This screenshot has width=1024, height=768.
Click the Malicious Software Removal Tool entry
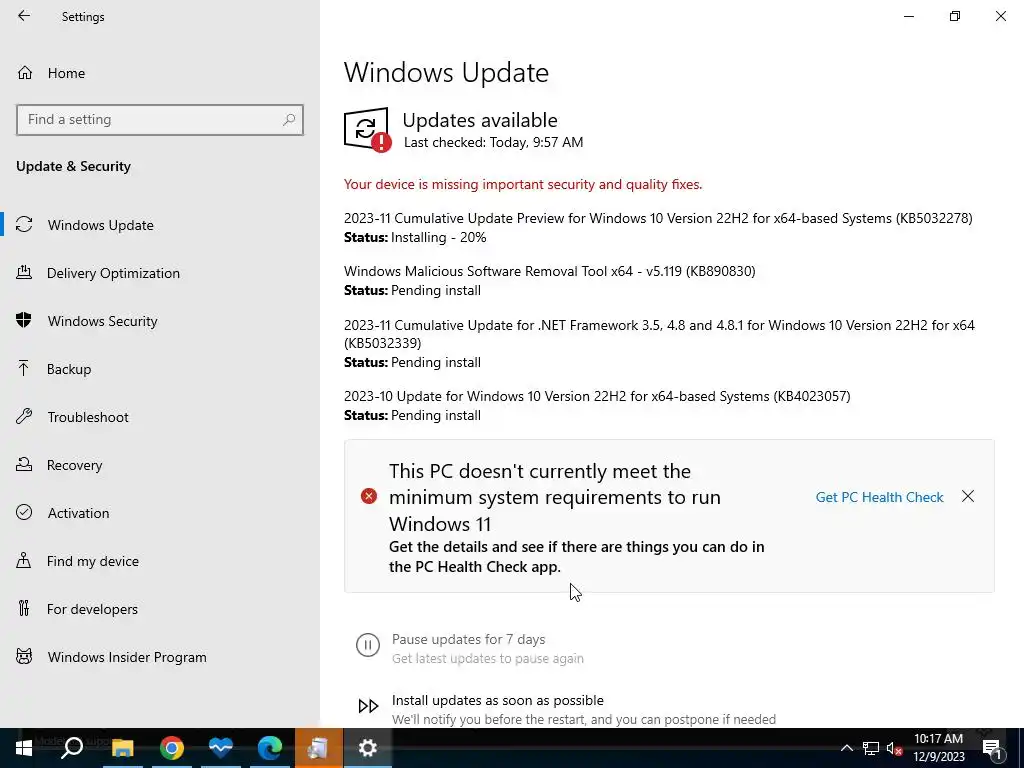pos(550,272)
